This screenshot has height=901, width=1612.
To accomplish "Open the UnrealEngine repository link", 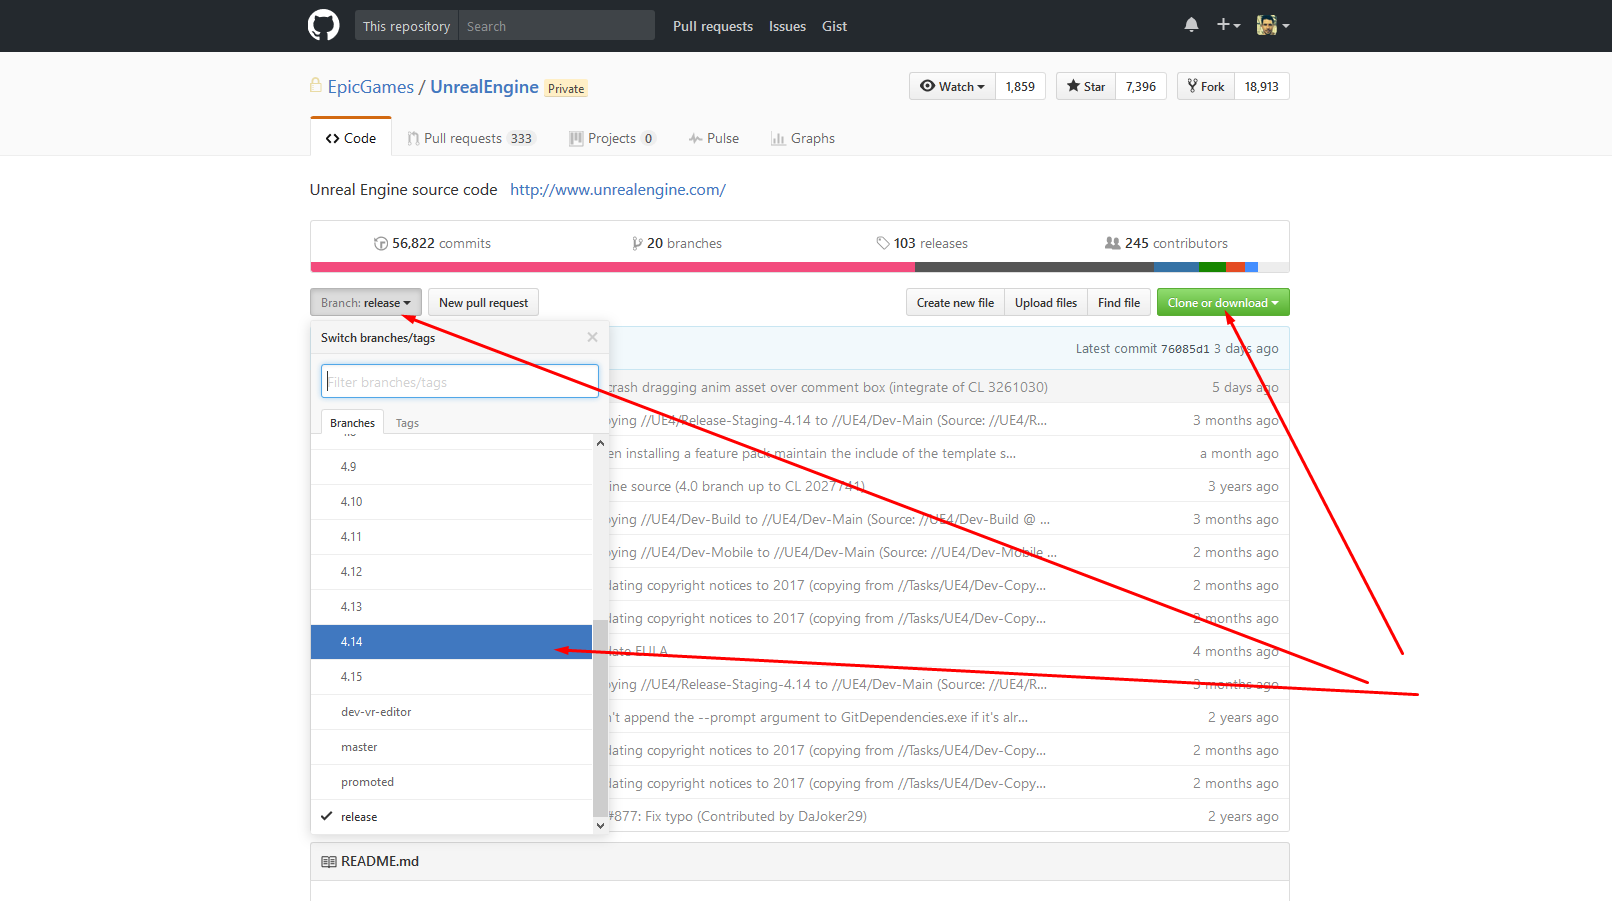I will click(484, 87).
